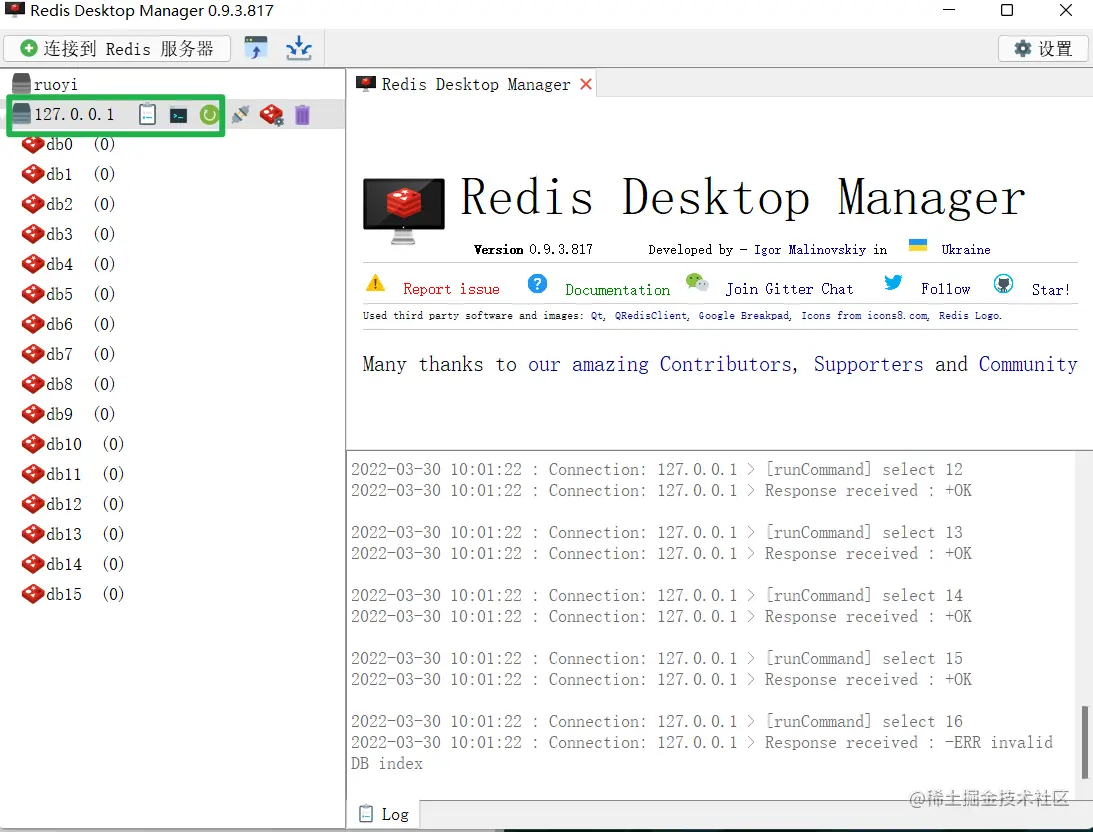This screenshot has height=832, width=1093.
Task: Click the edit connection settings Redis gear icon
Action: pyautogui.click(x=272, y=114)
